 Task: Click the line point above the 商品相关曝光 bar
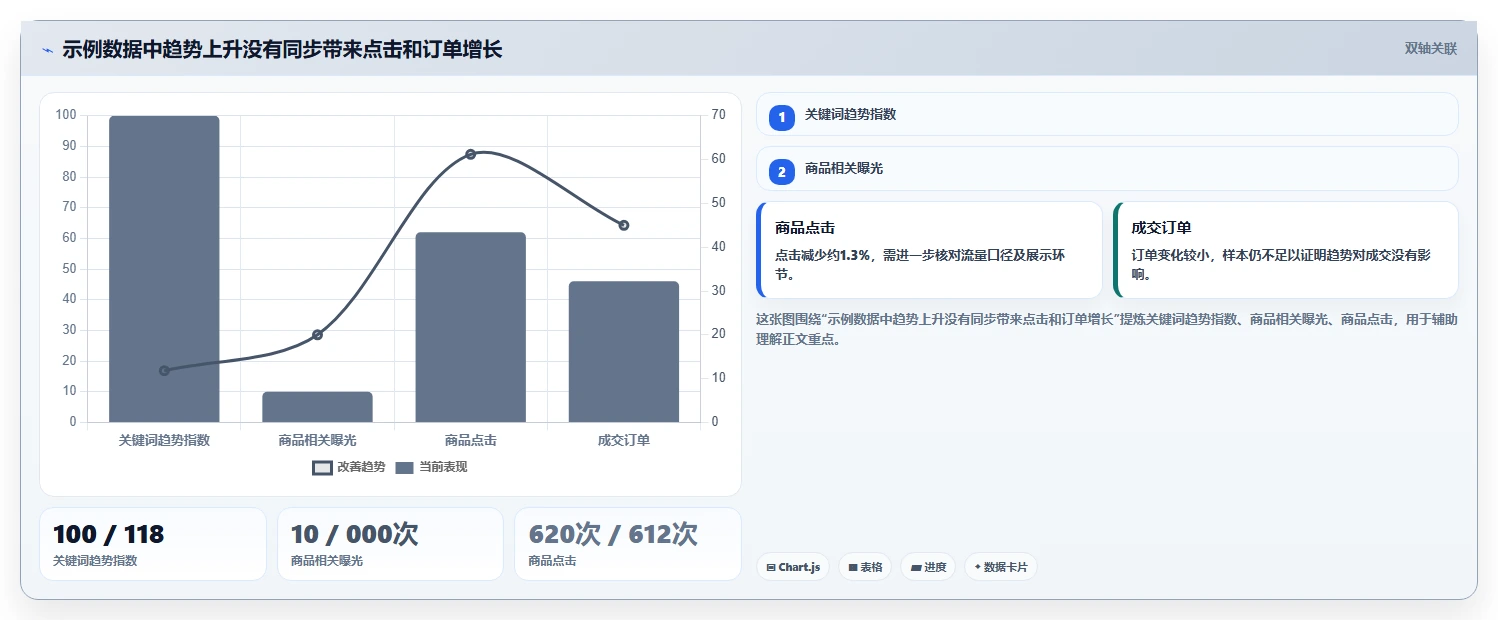coord(317,334)
